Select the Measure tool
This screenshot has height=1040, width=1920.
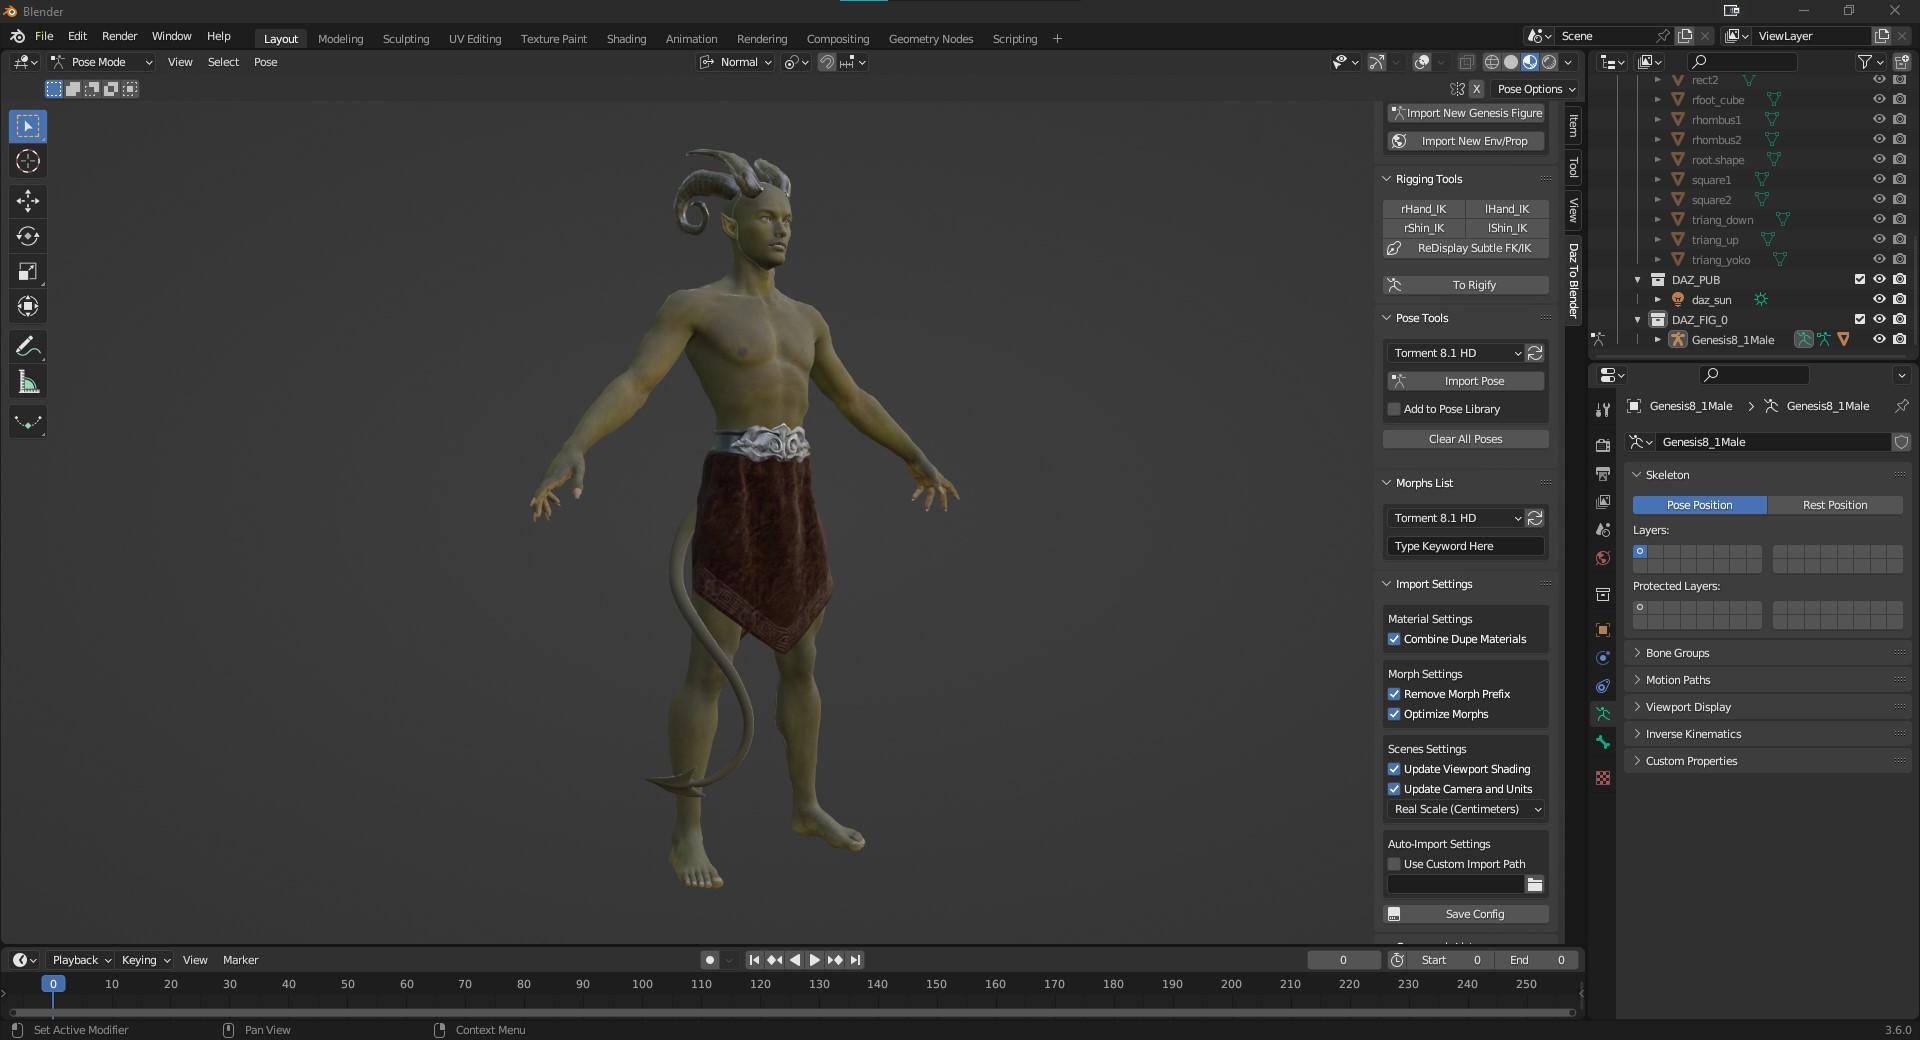click(x=28, y=382)
